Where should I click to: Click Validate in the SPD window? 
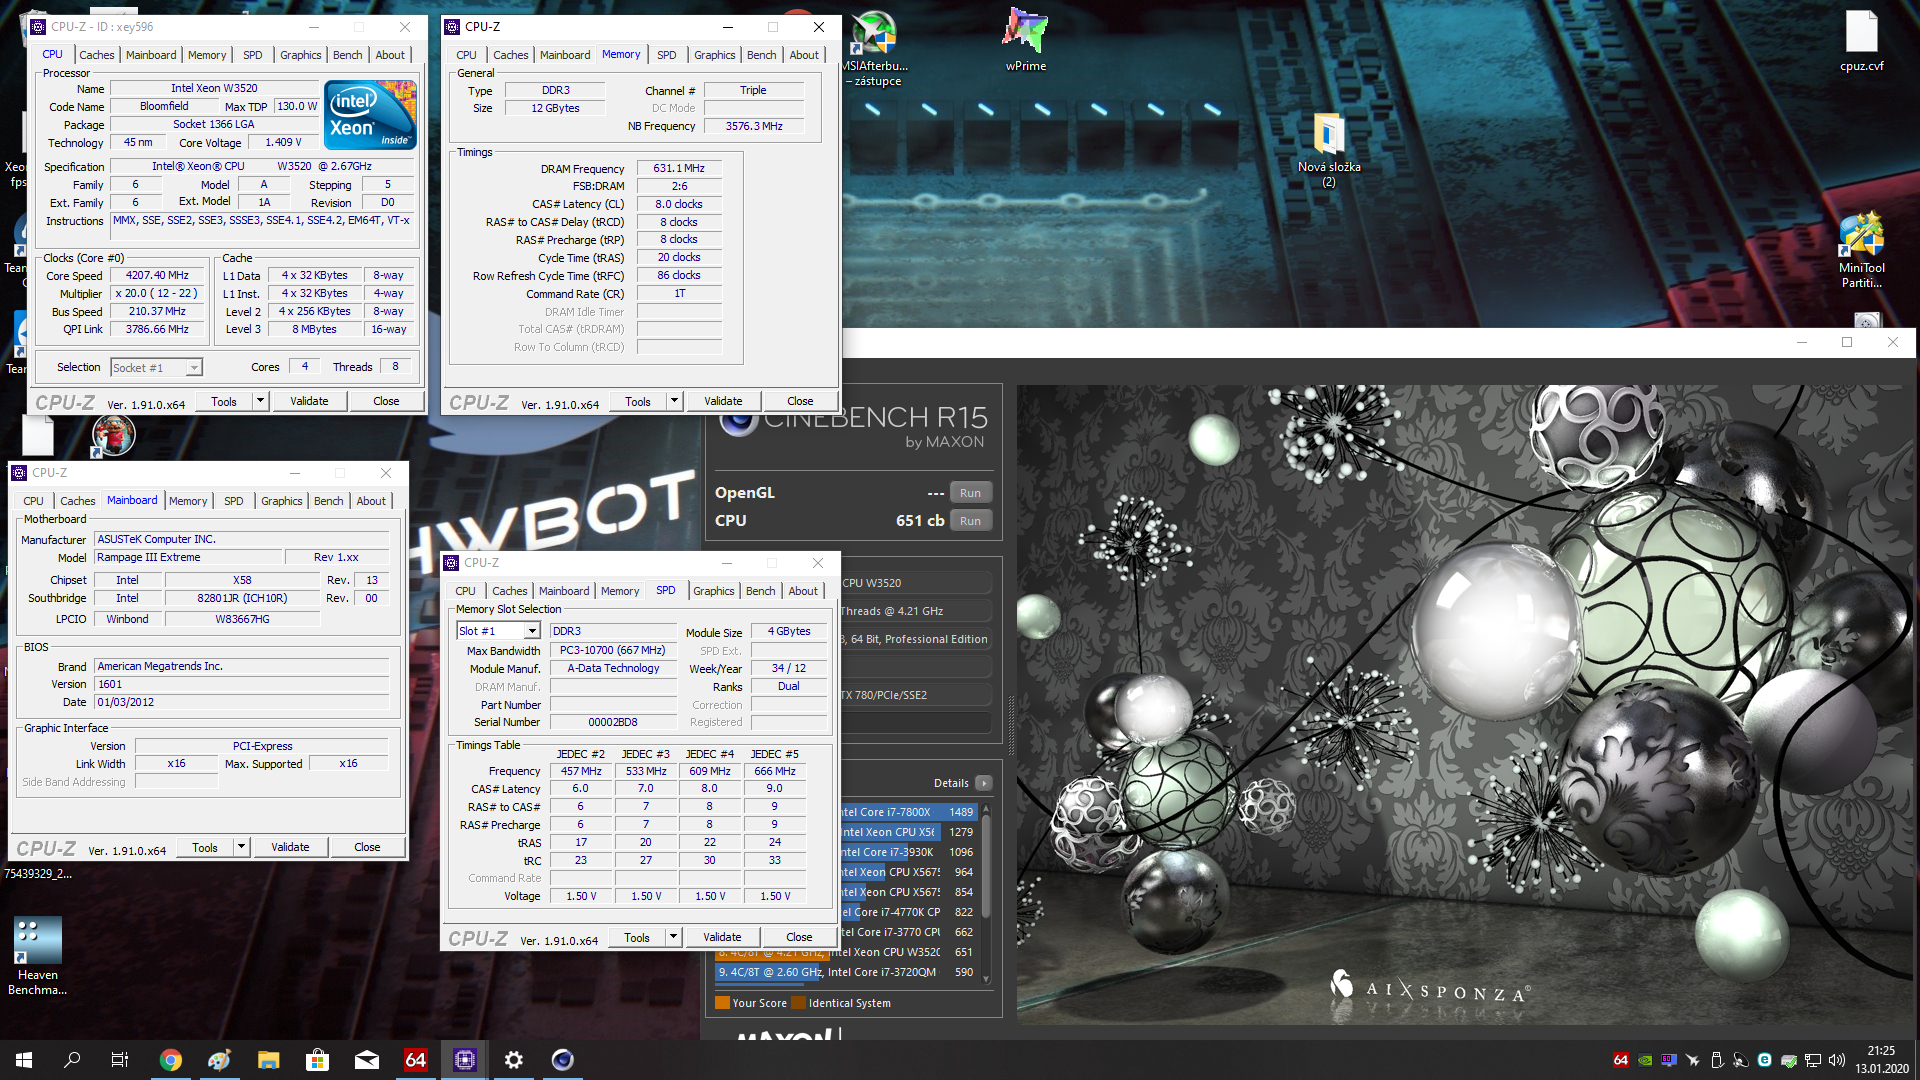point(722,937)
